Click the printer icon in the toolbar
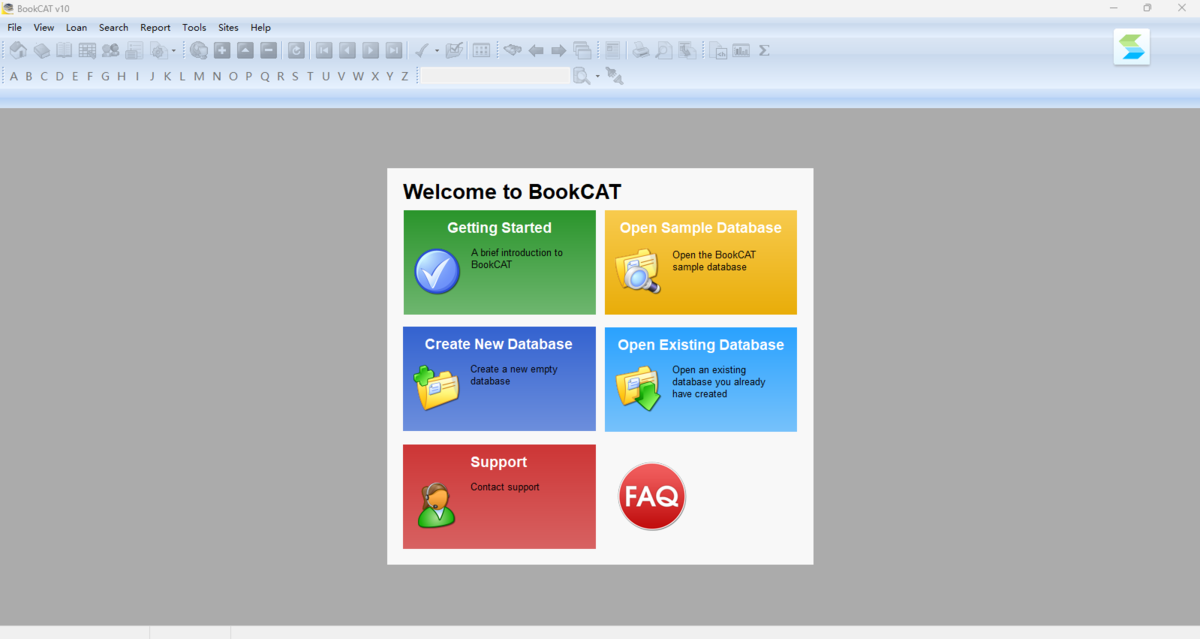The width and height of the screenshot is (1200, 639). tap(640, 50)
